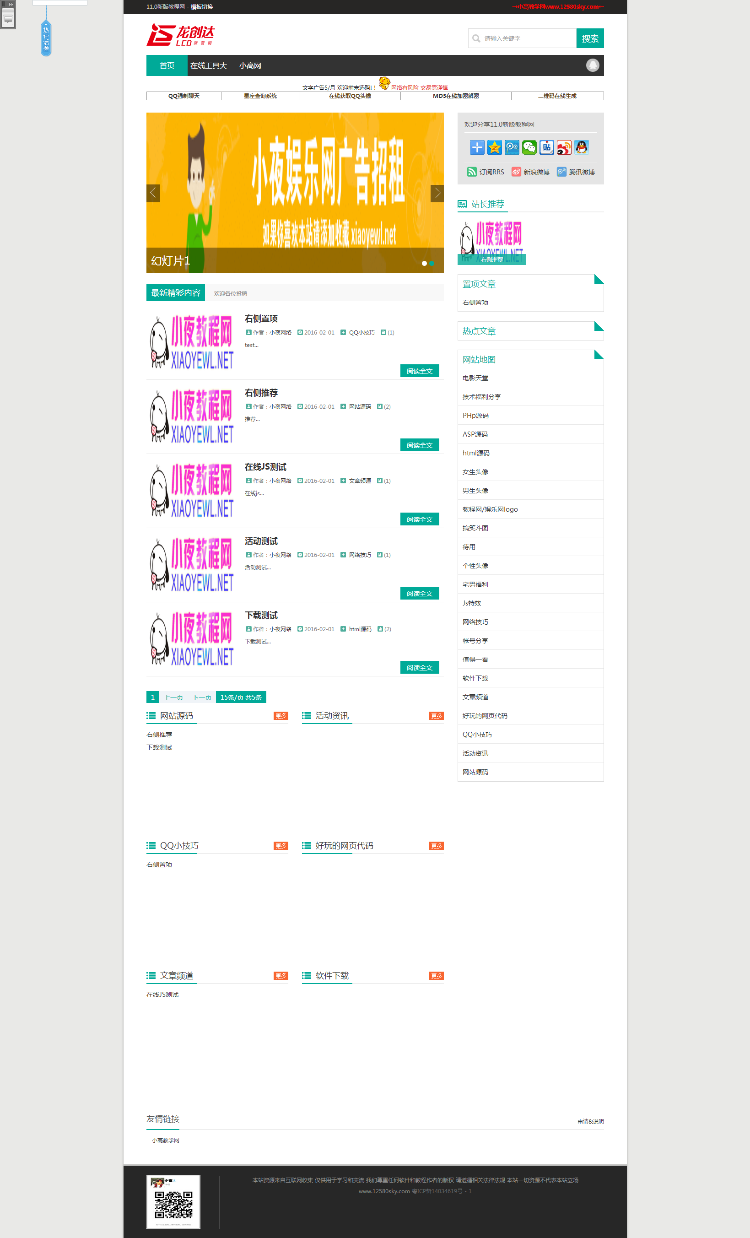750x1238 pixels.
Task: Go to pagination page 1
Action: (152, 697)
